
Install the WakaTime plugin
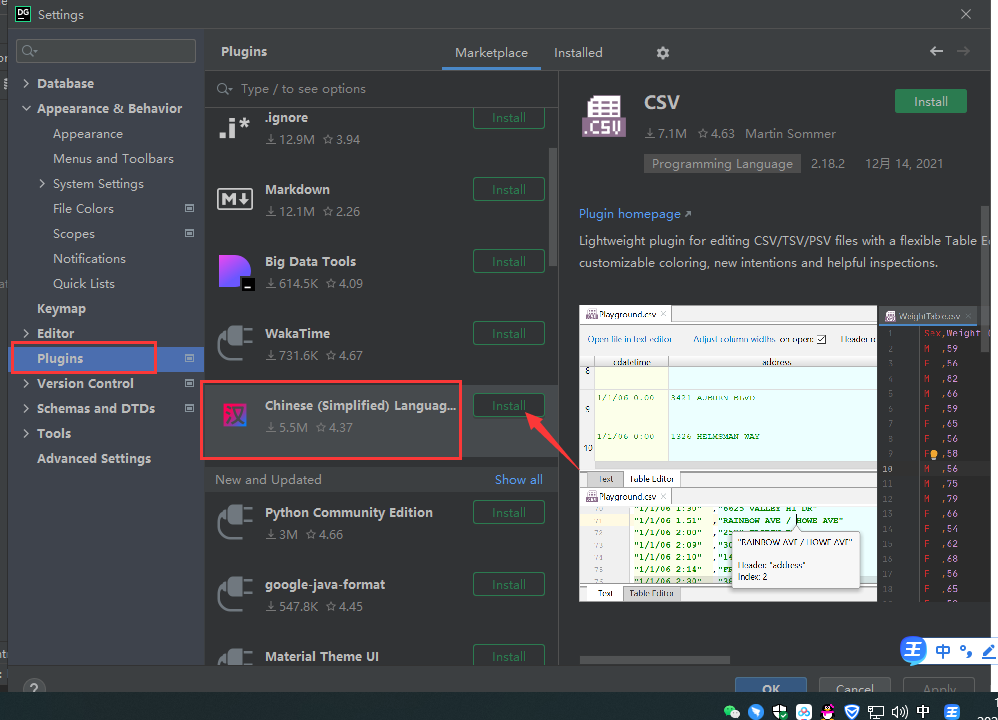(509, 334)
